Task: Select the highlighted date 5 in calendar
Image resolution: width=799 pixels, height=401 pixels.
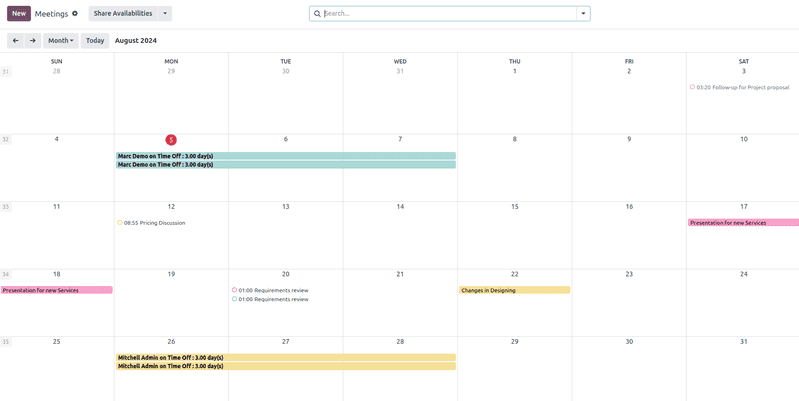Action: click(x=171, y=140)
